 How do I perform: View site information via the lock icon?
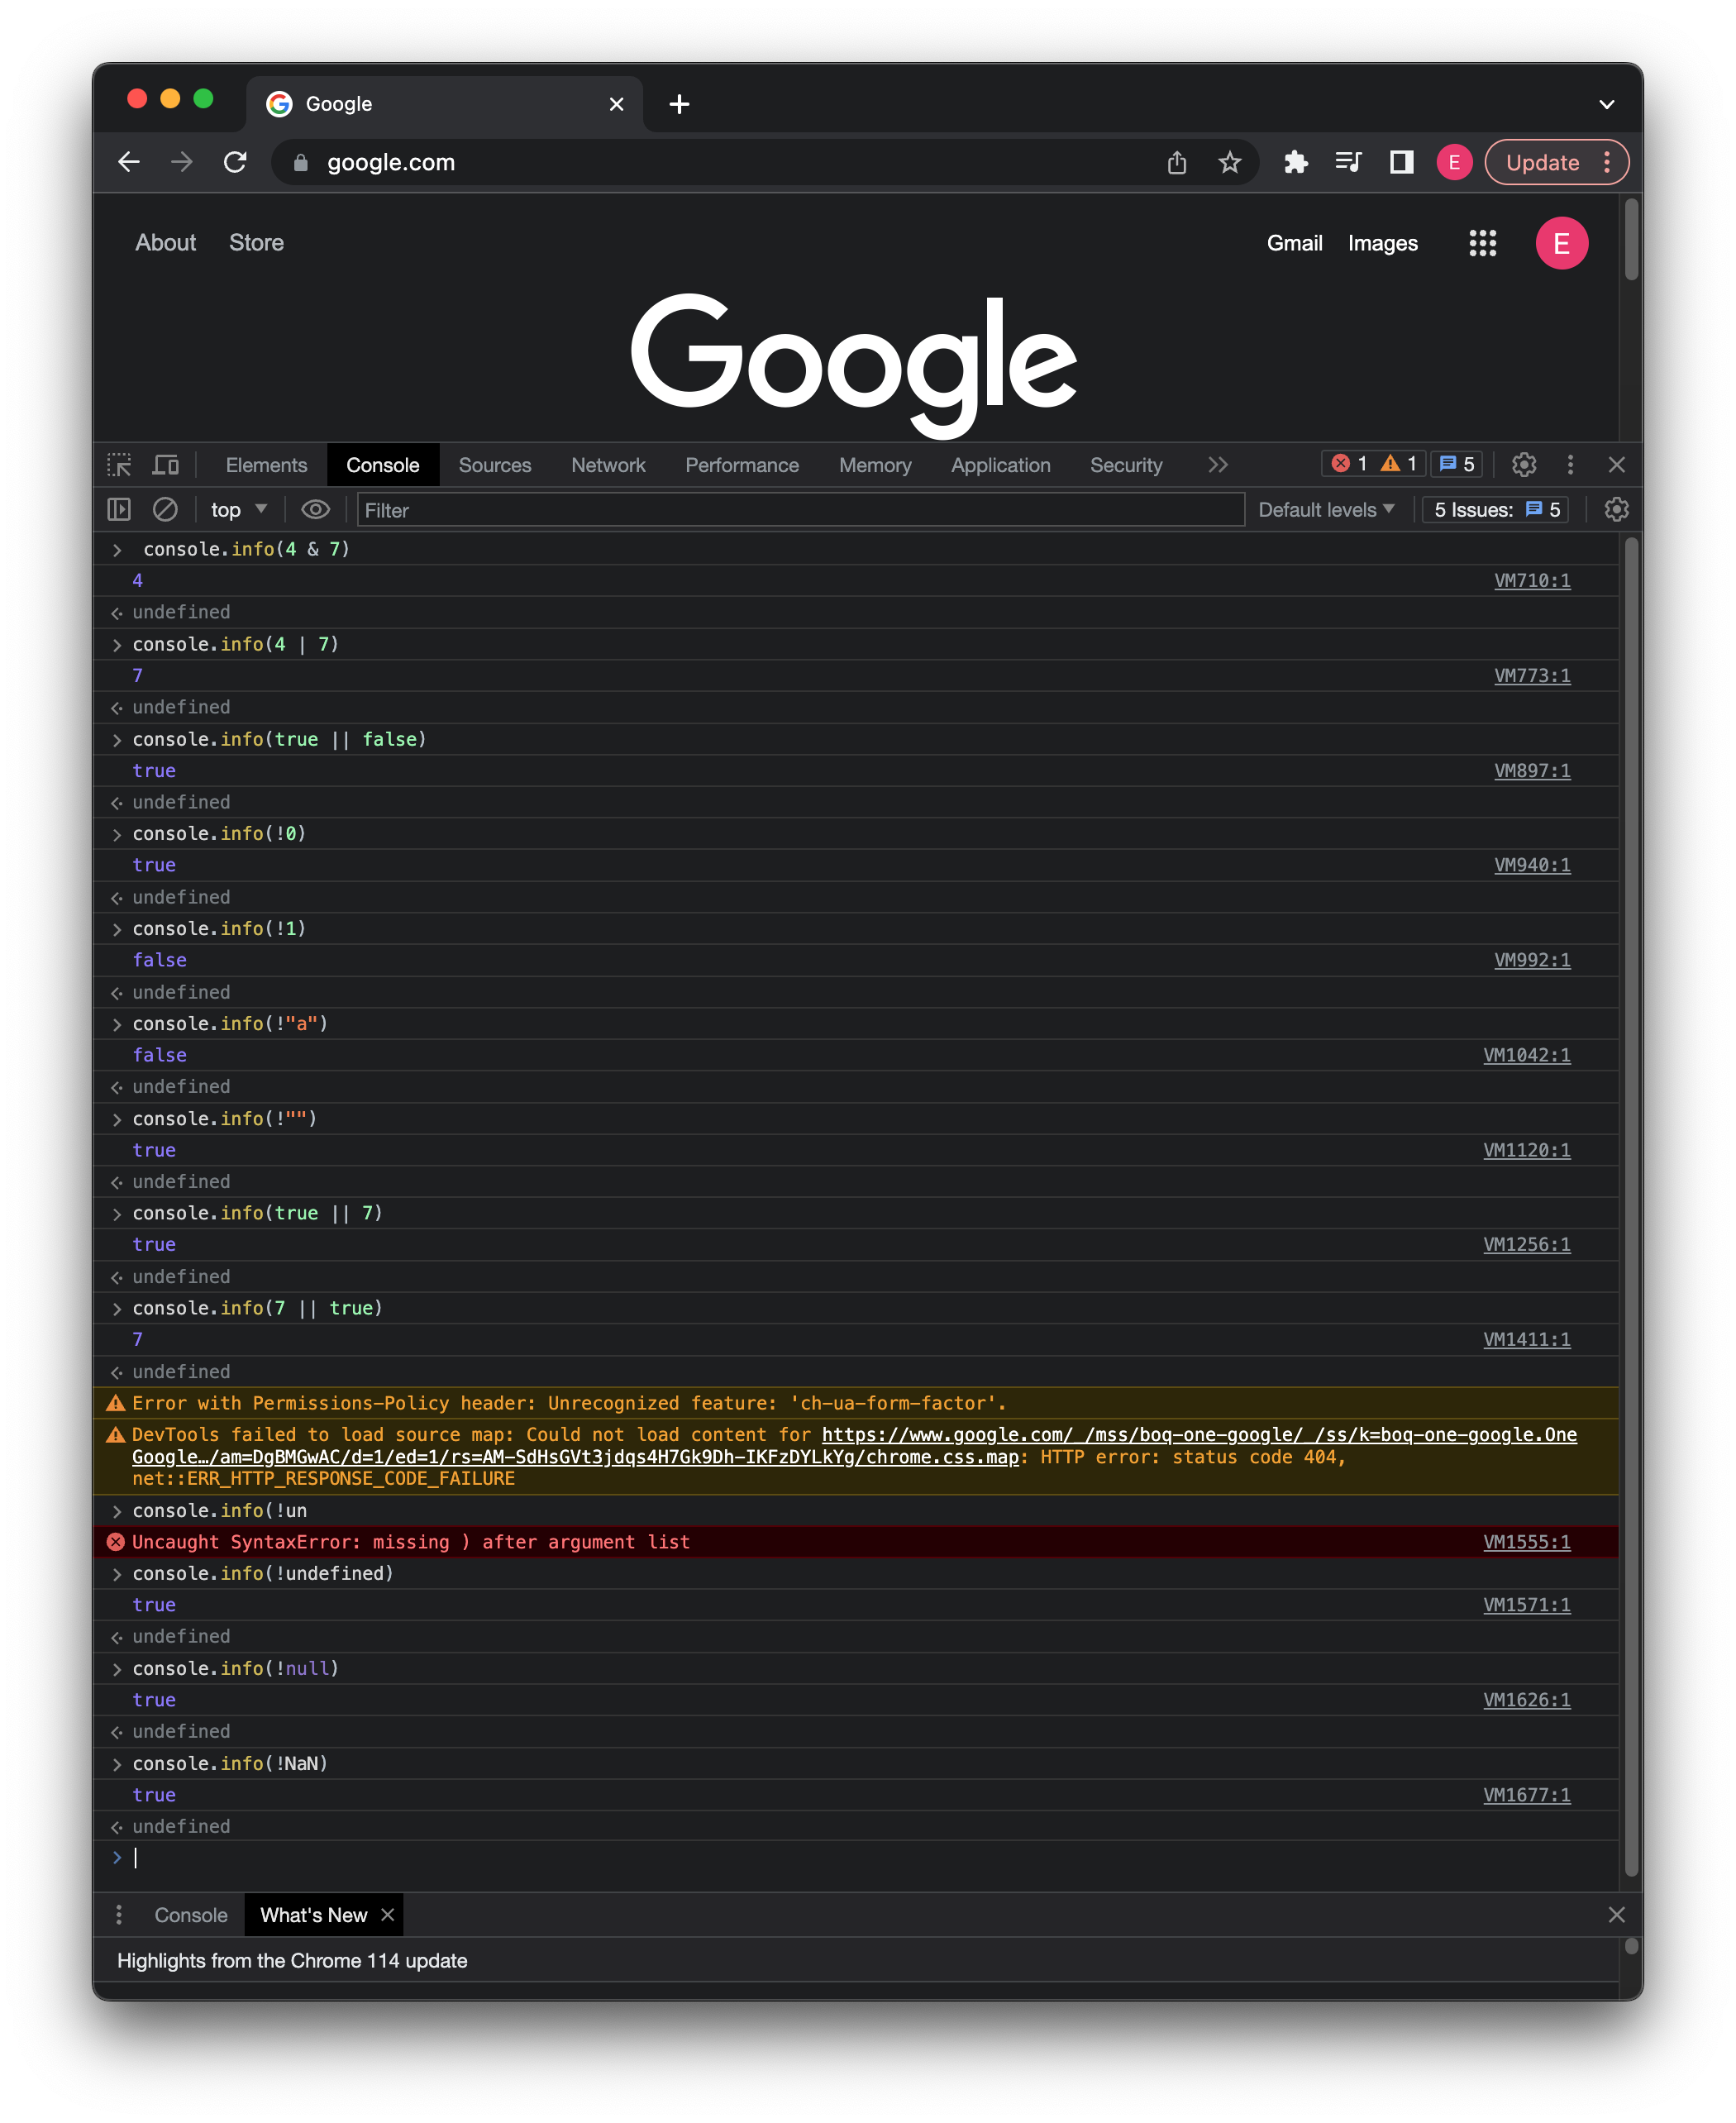pyautogui.click(x=300, y=162)
